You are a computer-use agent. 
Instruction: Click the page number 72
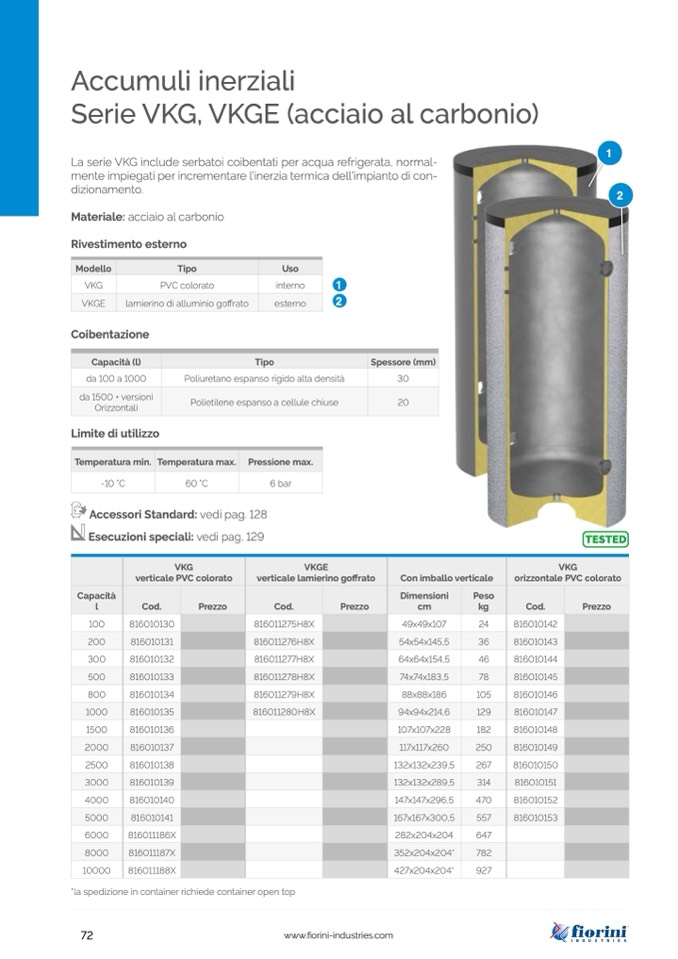pos(87,935)
